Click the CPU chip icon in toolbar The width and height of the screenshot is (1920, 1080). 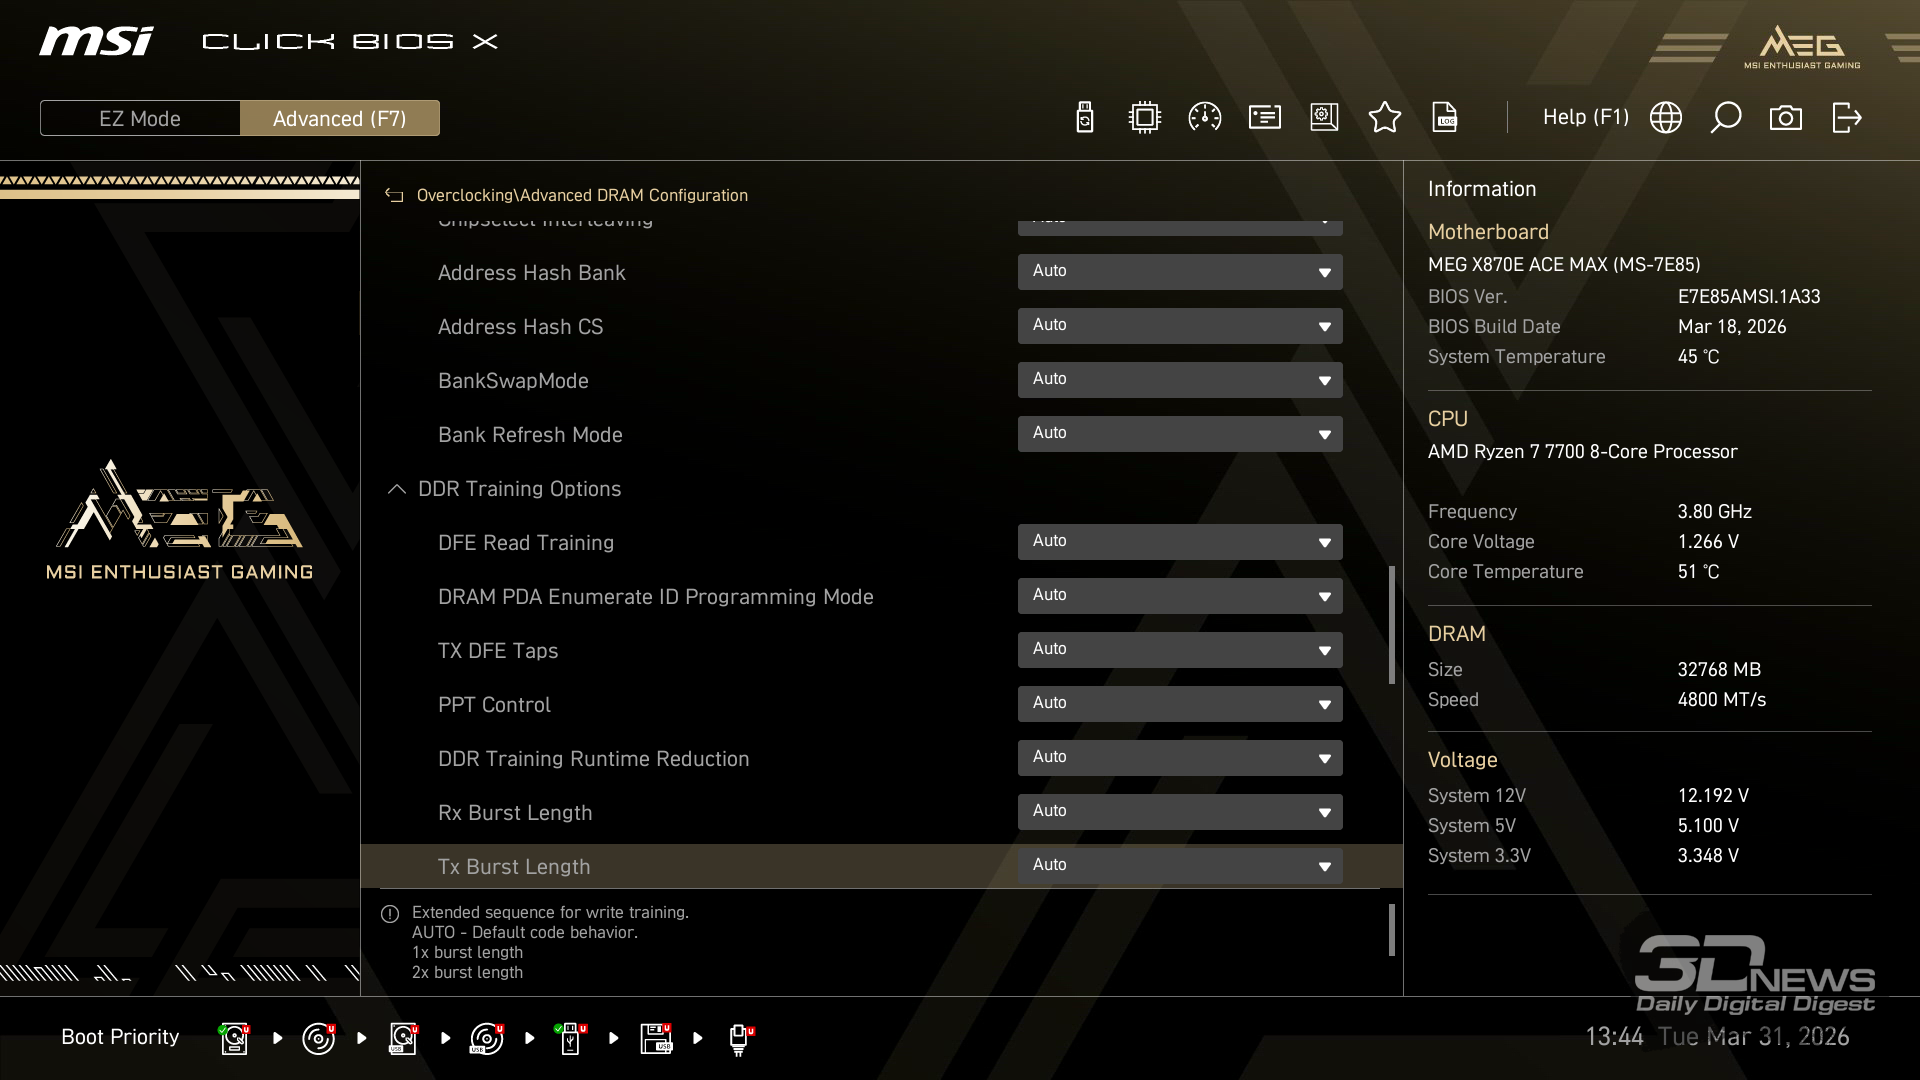click(x=1144, y=118)
